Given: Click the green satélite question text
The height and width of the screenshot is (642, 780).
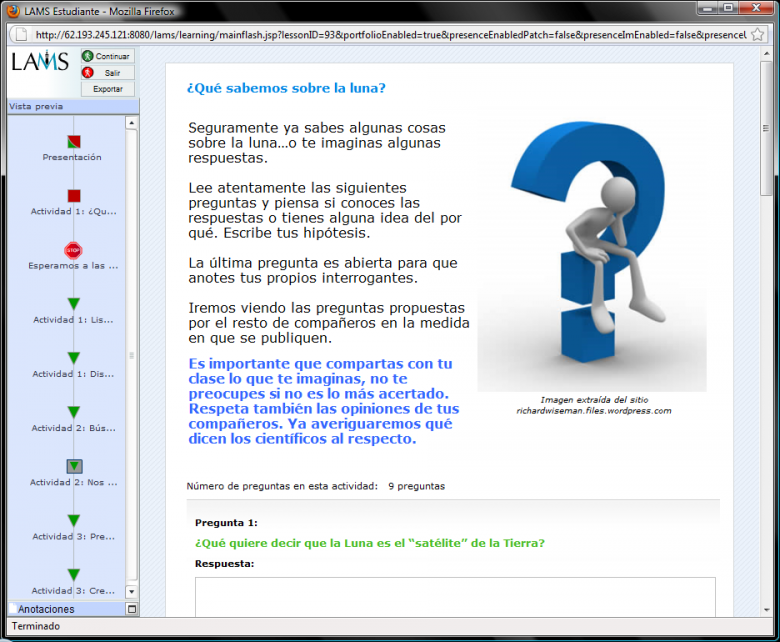Looking at the screenshot, I should tap(370, 543).
